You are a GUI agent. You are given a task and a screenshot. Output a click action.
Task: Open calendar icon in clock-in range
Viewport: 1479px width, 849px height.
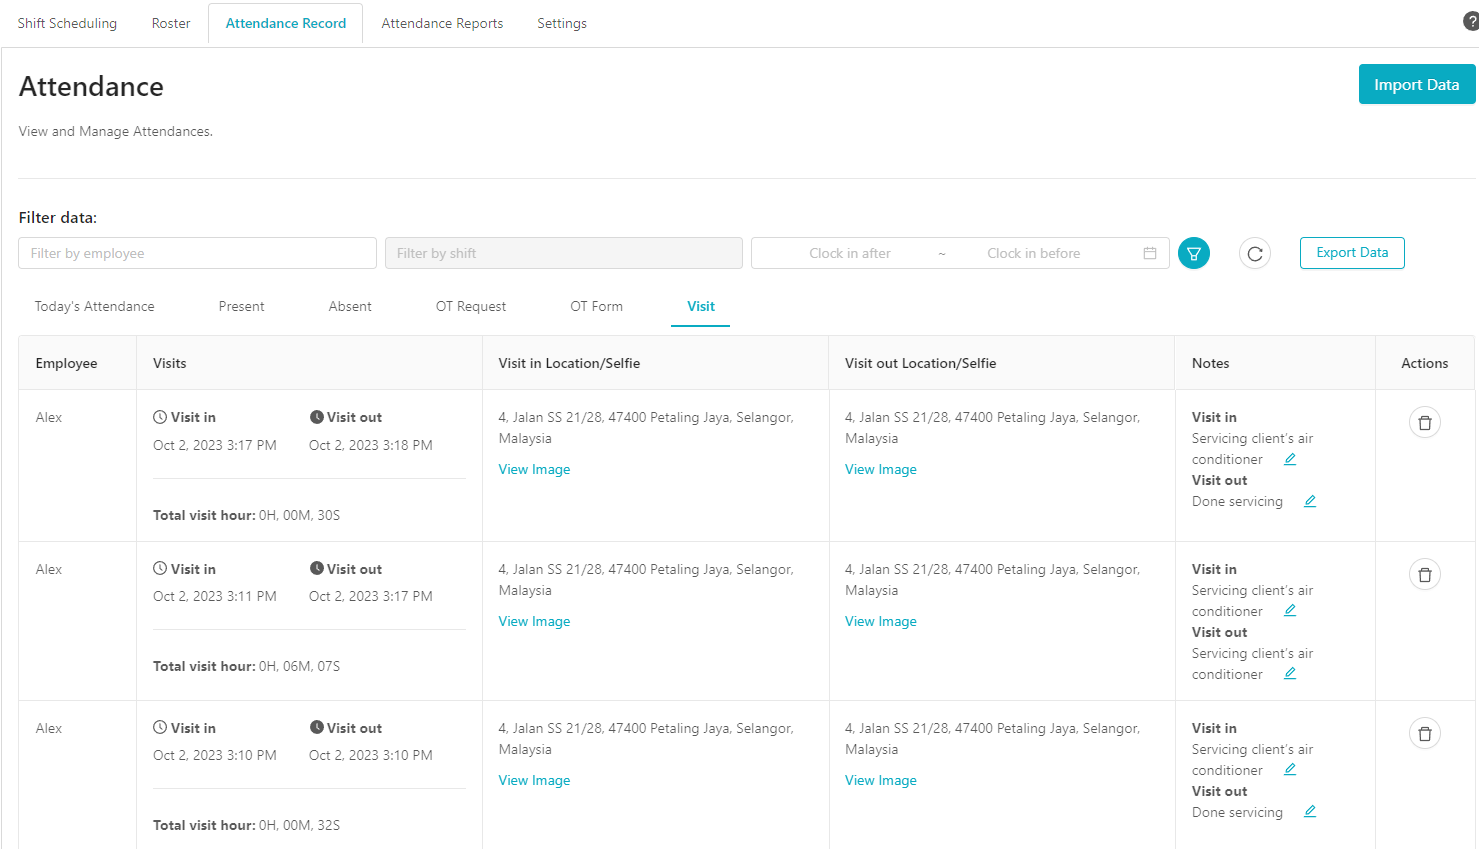(x=1150, y=253)
